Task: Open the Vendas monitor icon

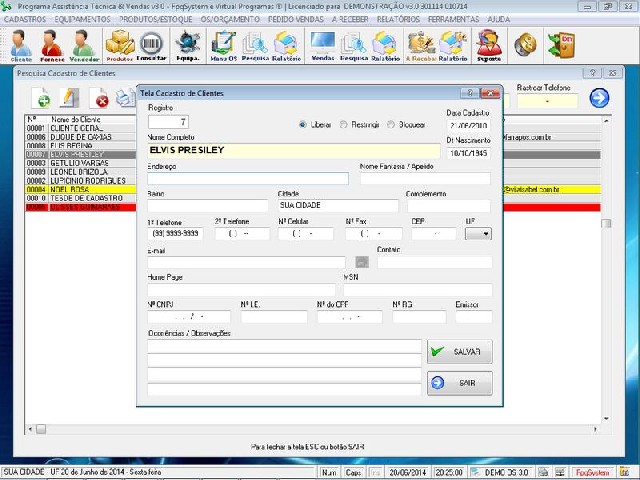Action: click(322, 45)
